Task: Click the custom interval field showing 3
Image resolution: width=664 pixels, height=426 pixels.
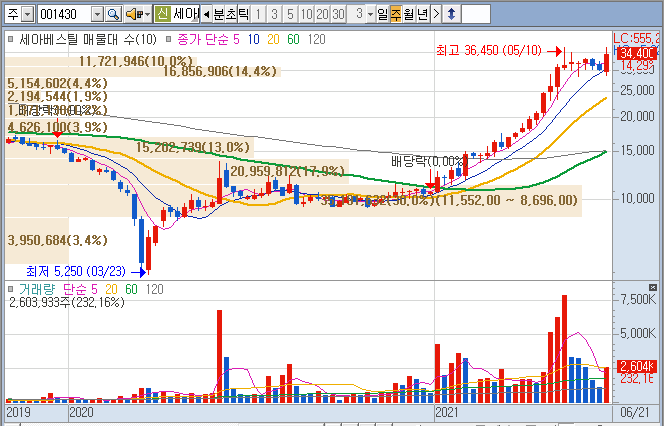Action: tap(357, 14)
